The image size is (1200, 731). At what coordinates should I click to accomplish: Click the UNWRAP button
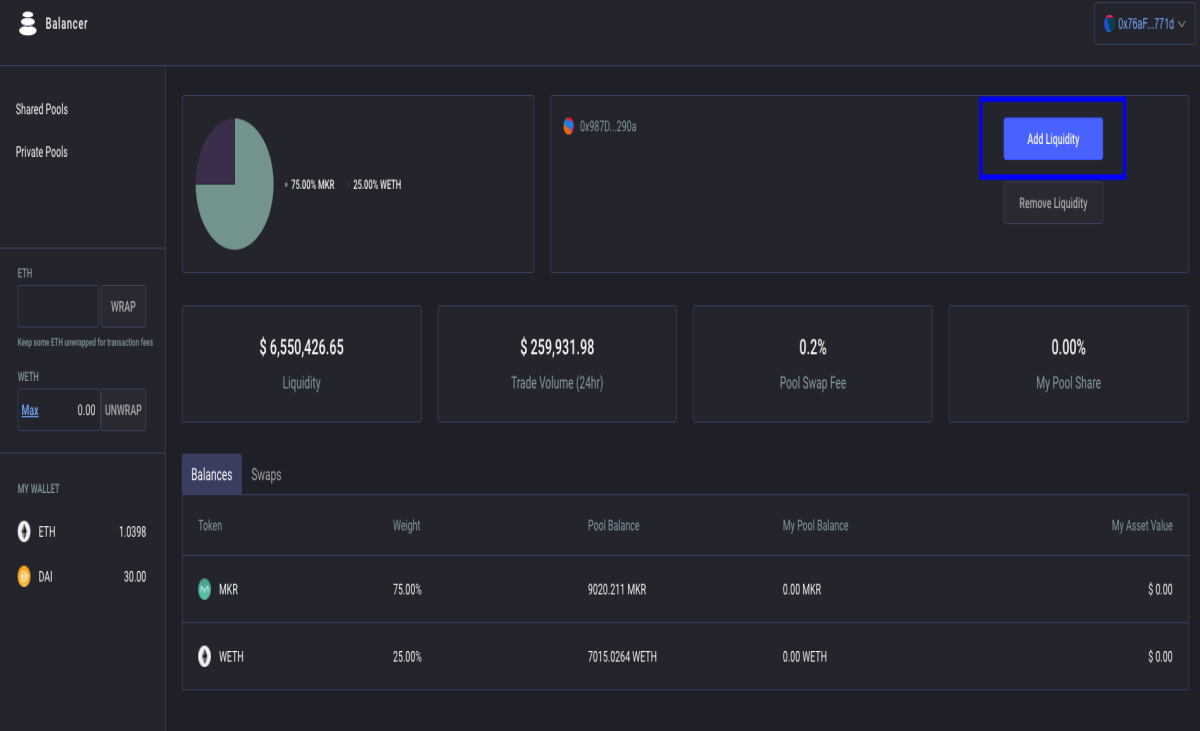123,410
